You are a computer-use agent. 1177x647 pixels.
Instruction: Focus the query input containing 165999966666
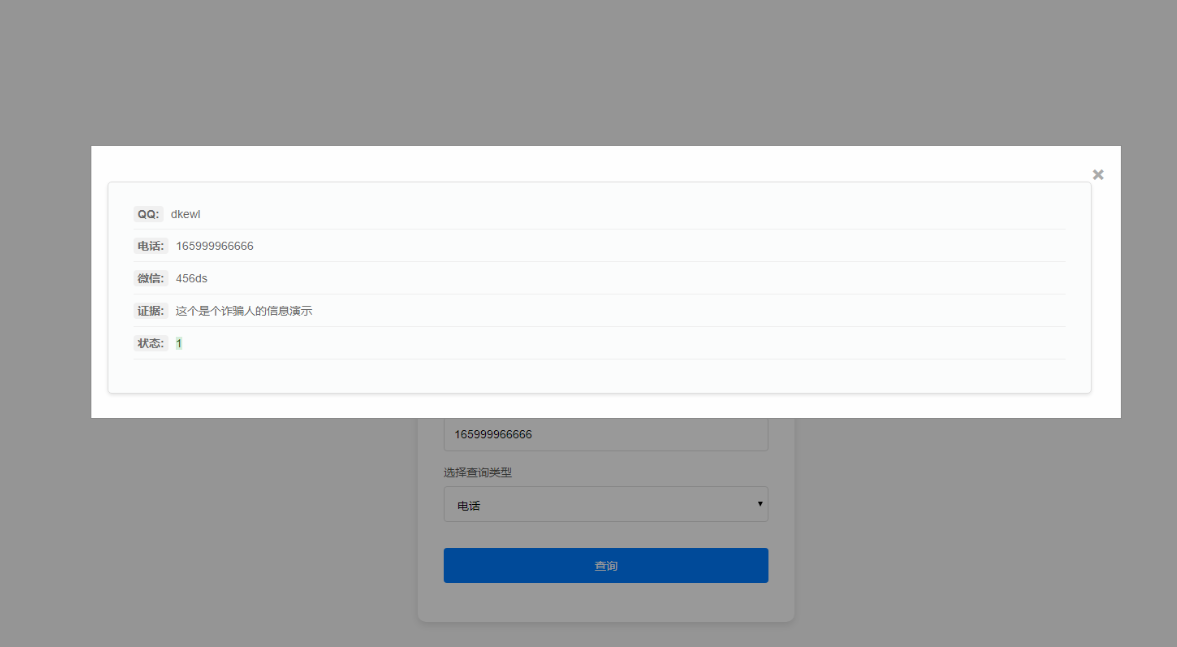click(605, 435)
